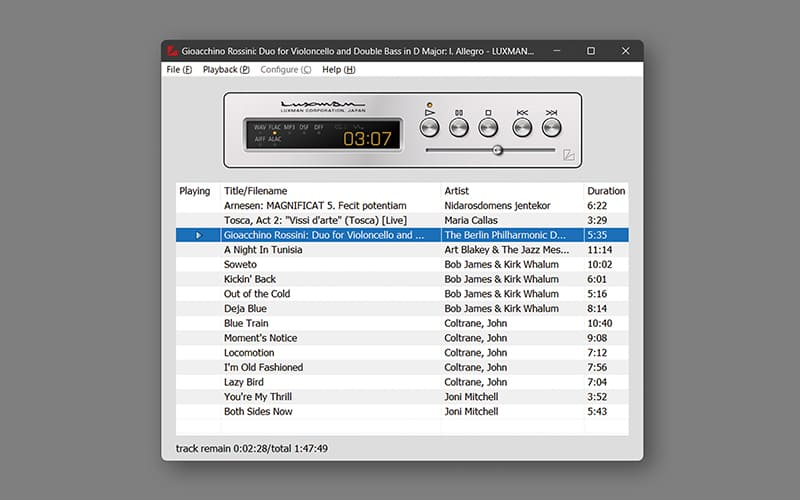This screenshot has height=500, width=800.
Task: Click the Luxman logo on the player panel
Action: 323,106
